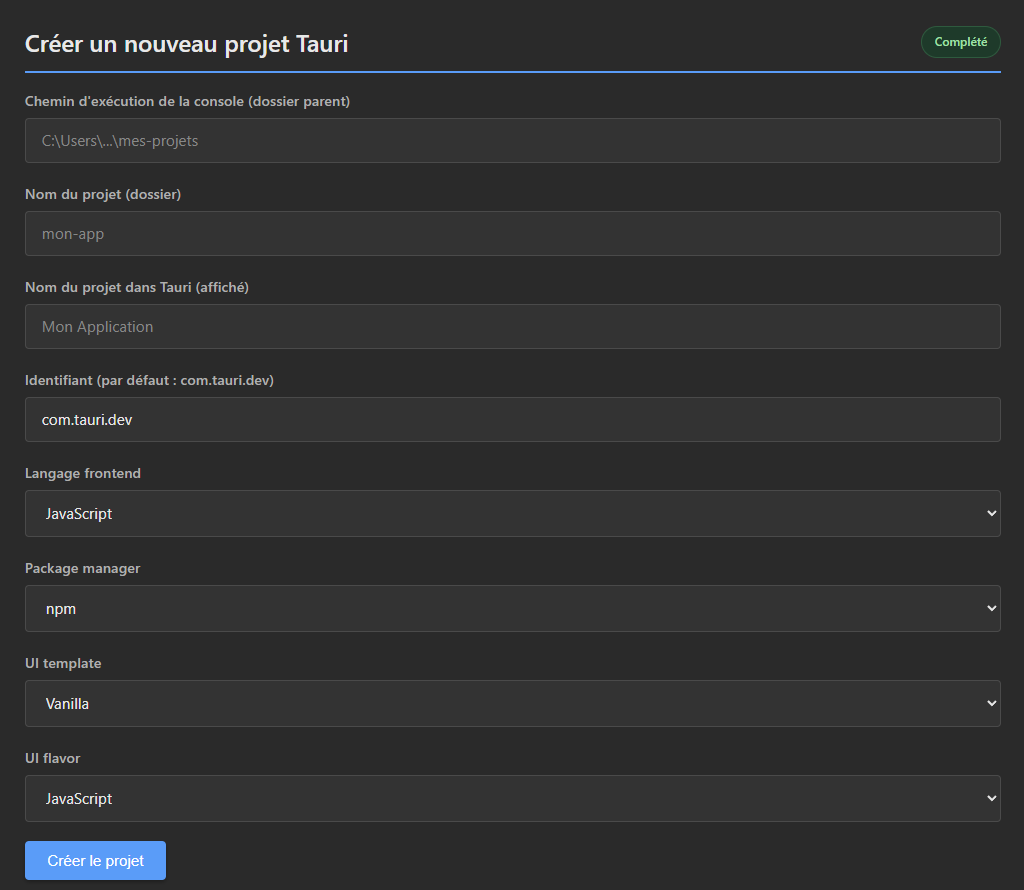
Task: Click the 'Créer un nouveau projet Tauri' heading
Action: [x=187, y=44]
